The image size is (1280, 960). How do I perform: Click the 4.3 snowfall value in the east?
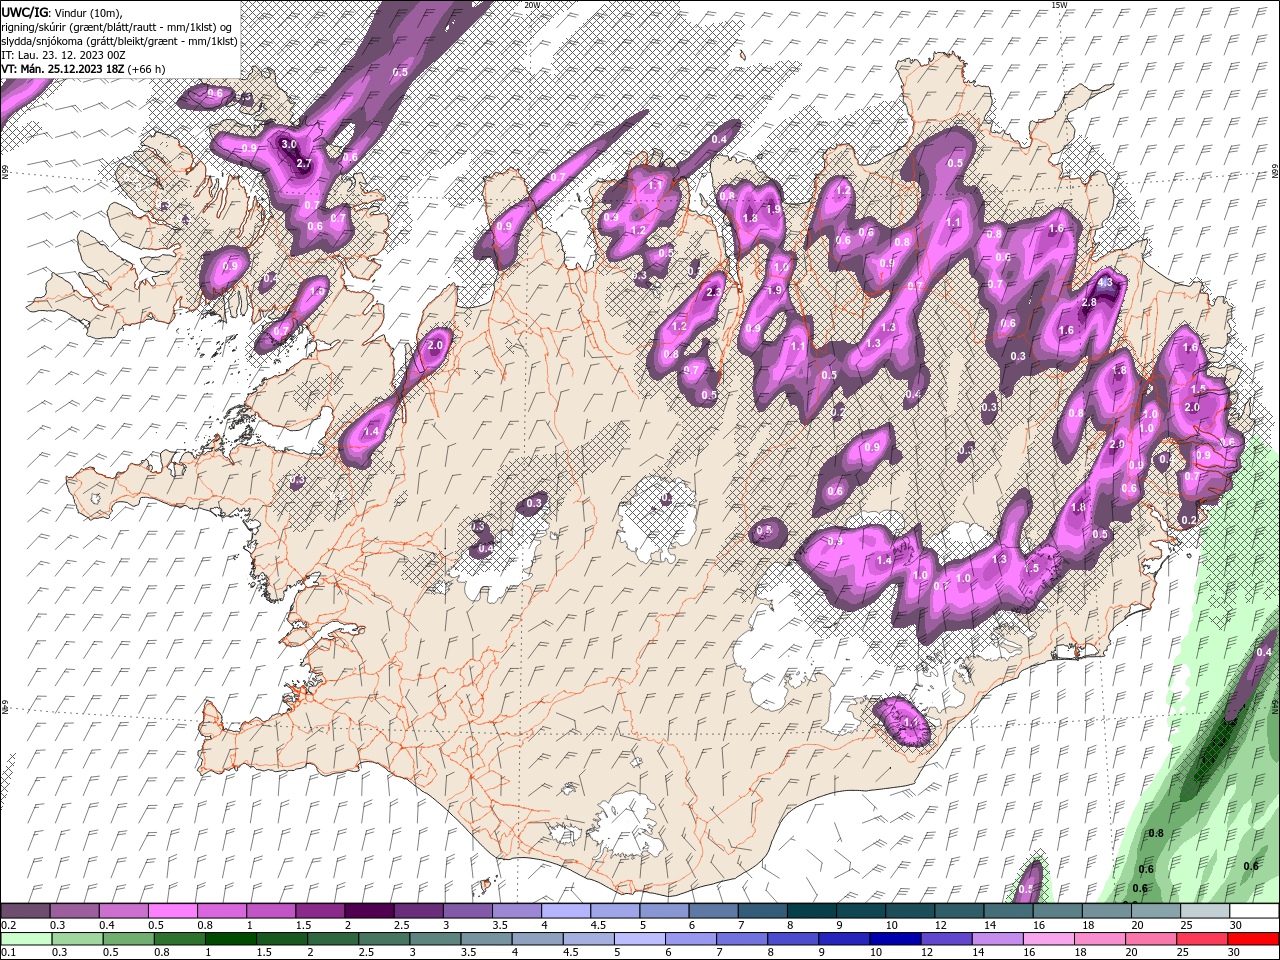1105,283
